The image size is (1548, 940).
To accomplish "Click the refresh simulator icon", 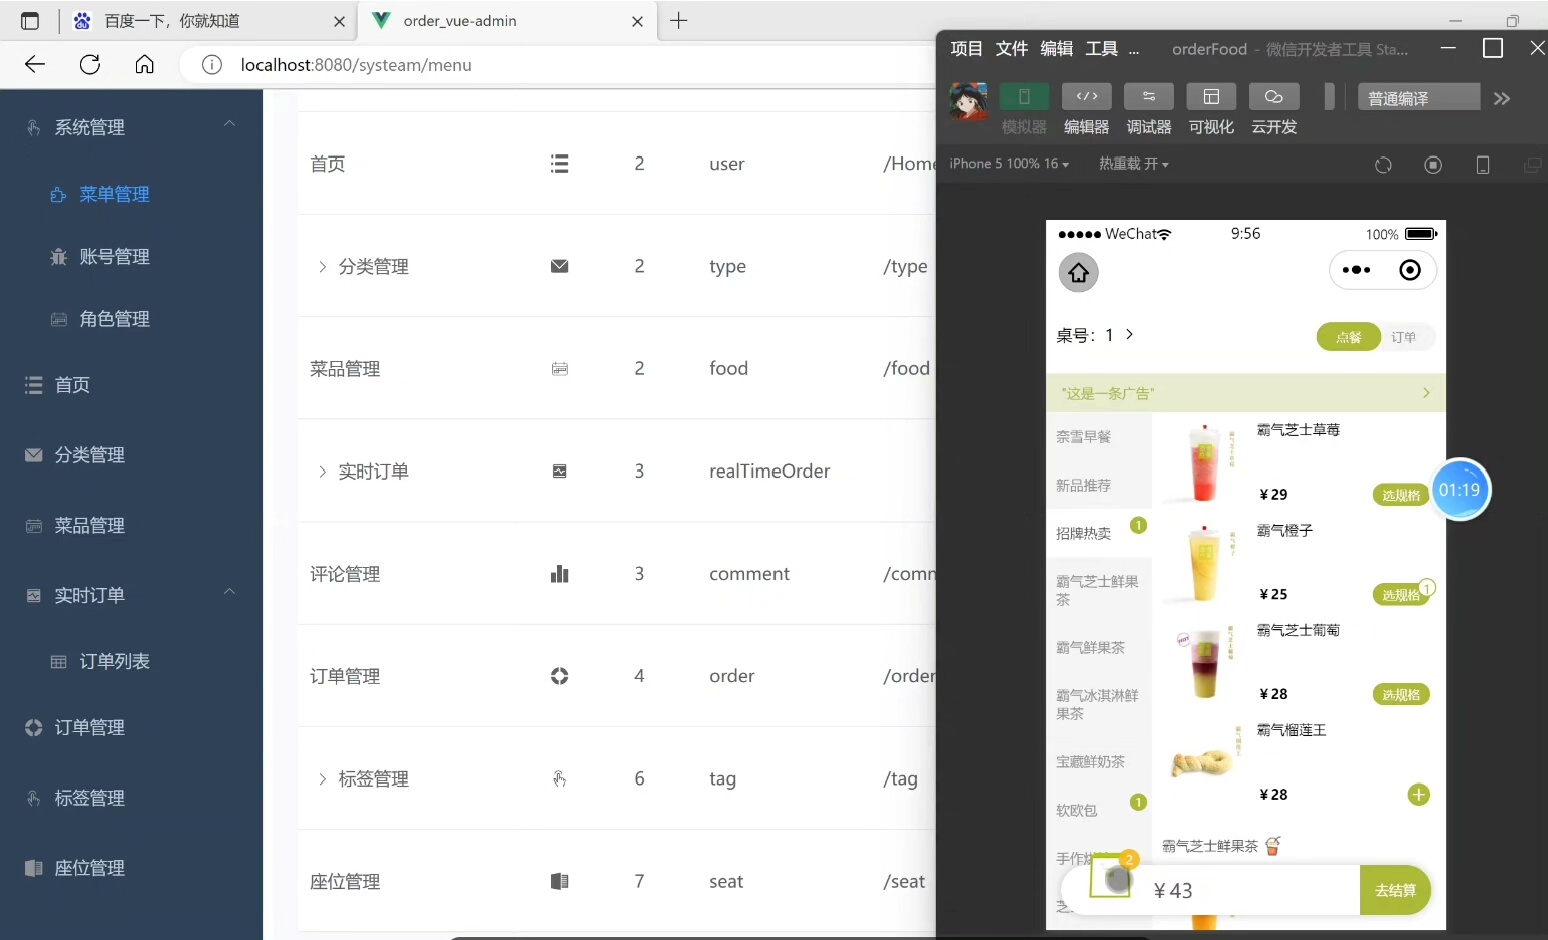I will click(x=1383, y=165).
